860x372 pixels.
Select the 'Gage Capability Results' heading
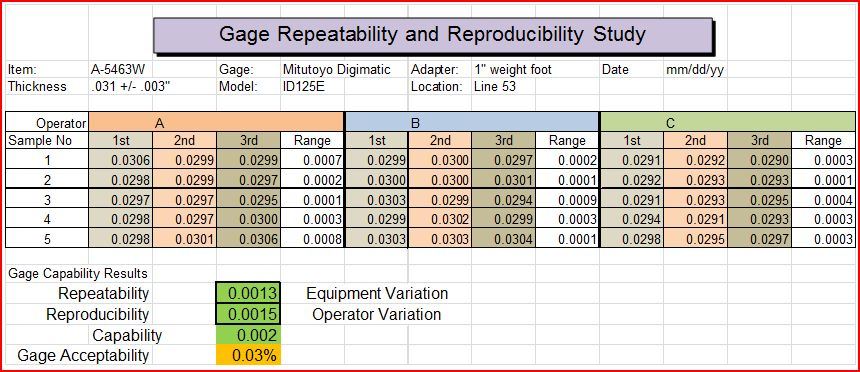point(77,273)
